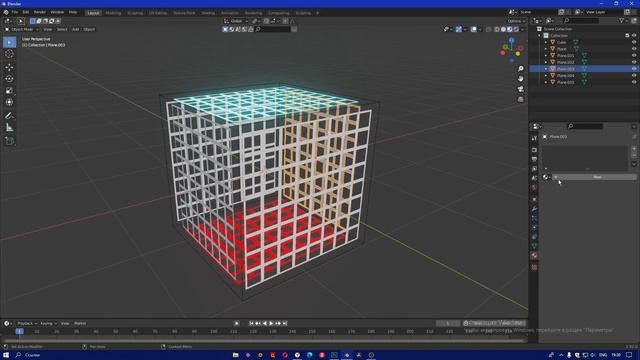Click the New material button
Viewport: 640px width, 360px height.
(594, 177)
